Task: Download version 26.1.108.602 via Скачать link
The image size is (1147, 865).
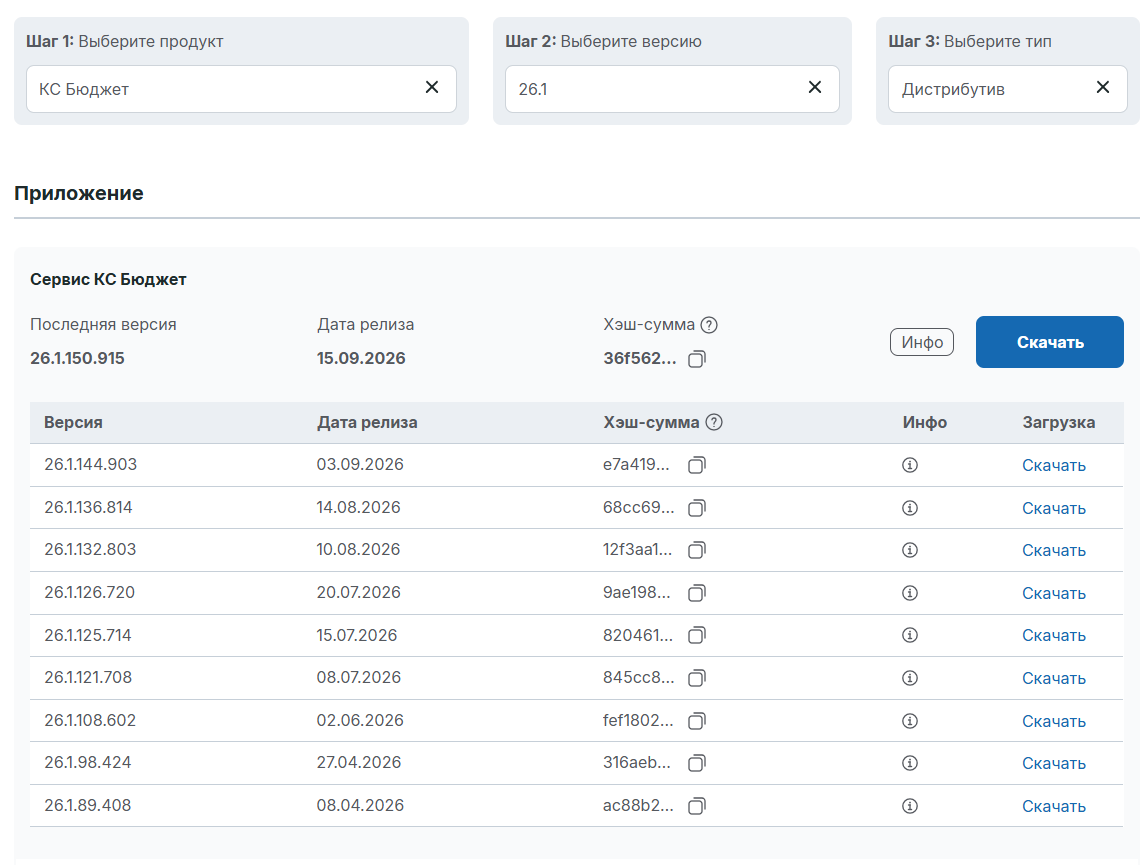Action: [x=1053, y=722]
